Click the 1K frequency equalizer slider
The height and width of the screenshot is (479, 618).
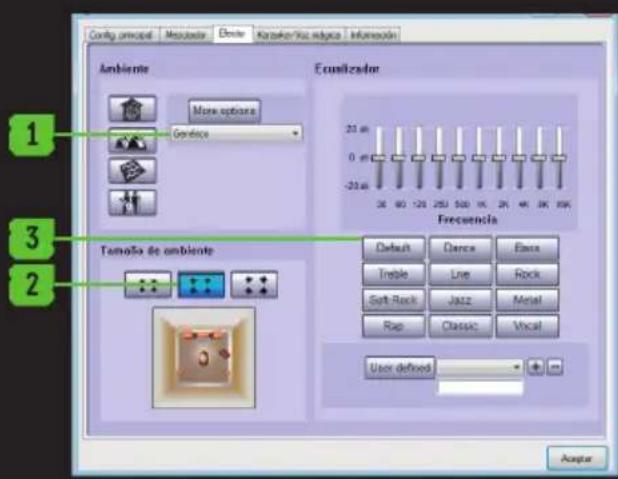coord(478,158)
